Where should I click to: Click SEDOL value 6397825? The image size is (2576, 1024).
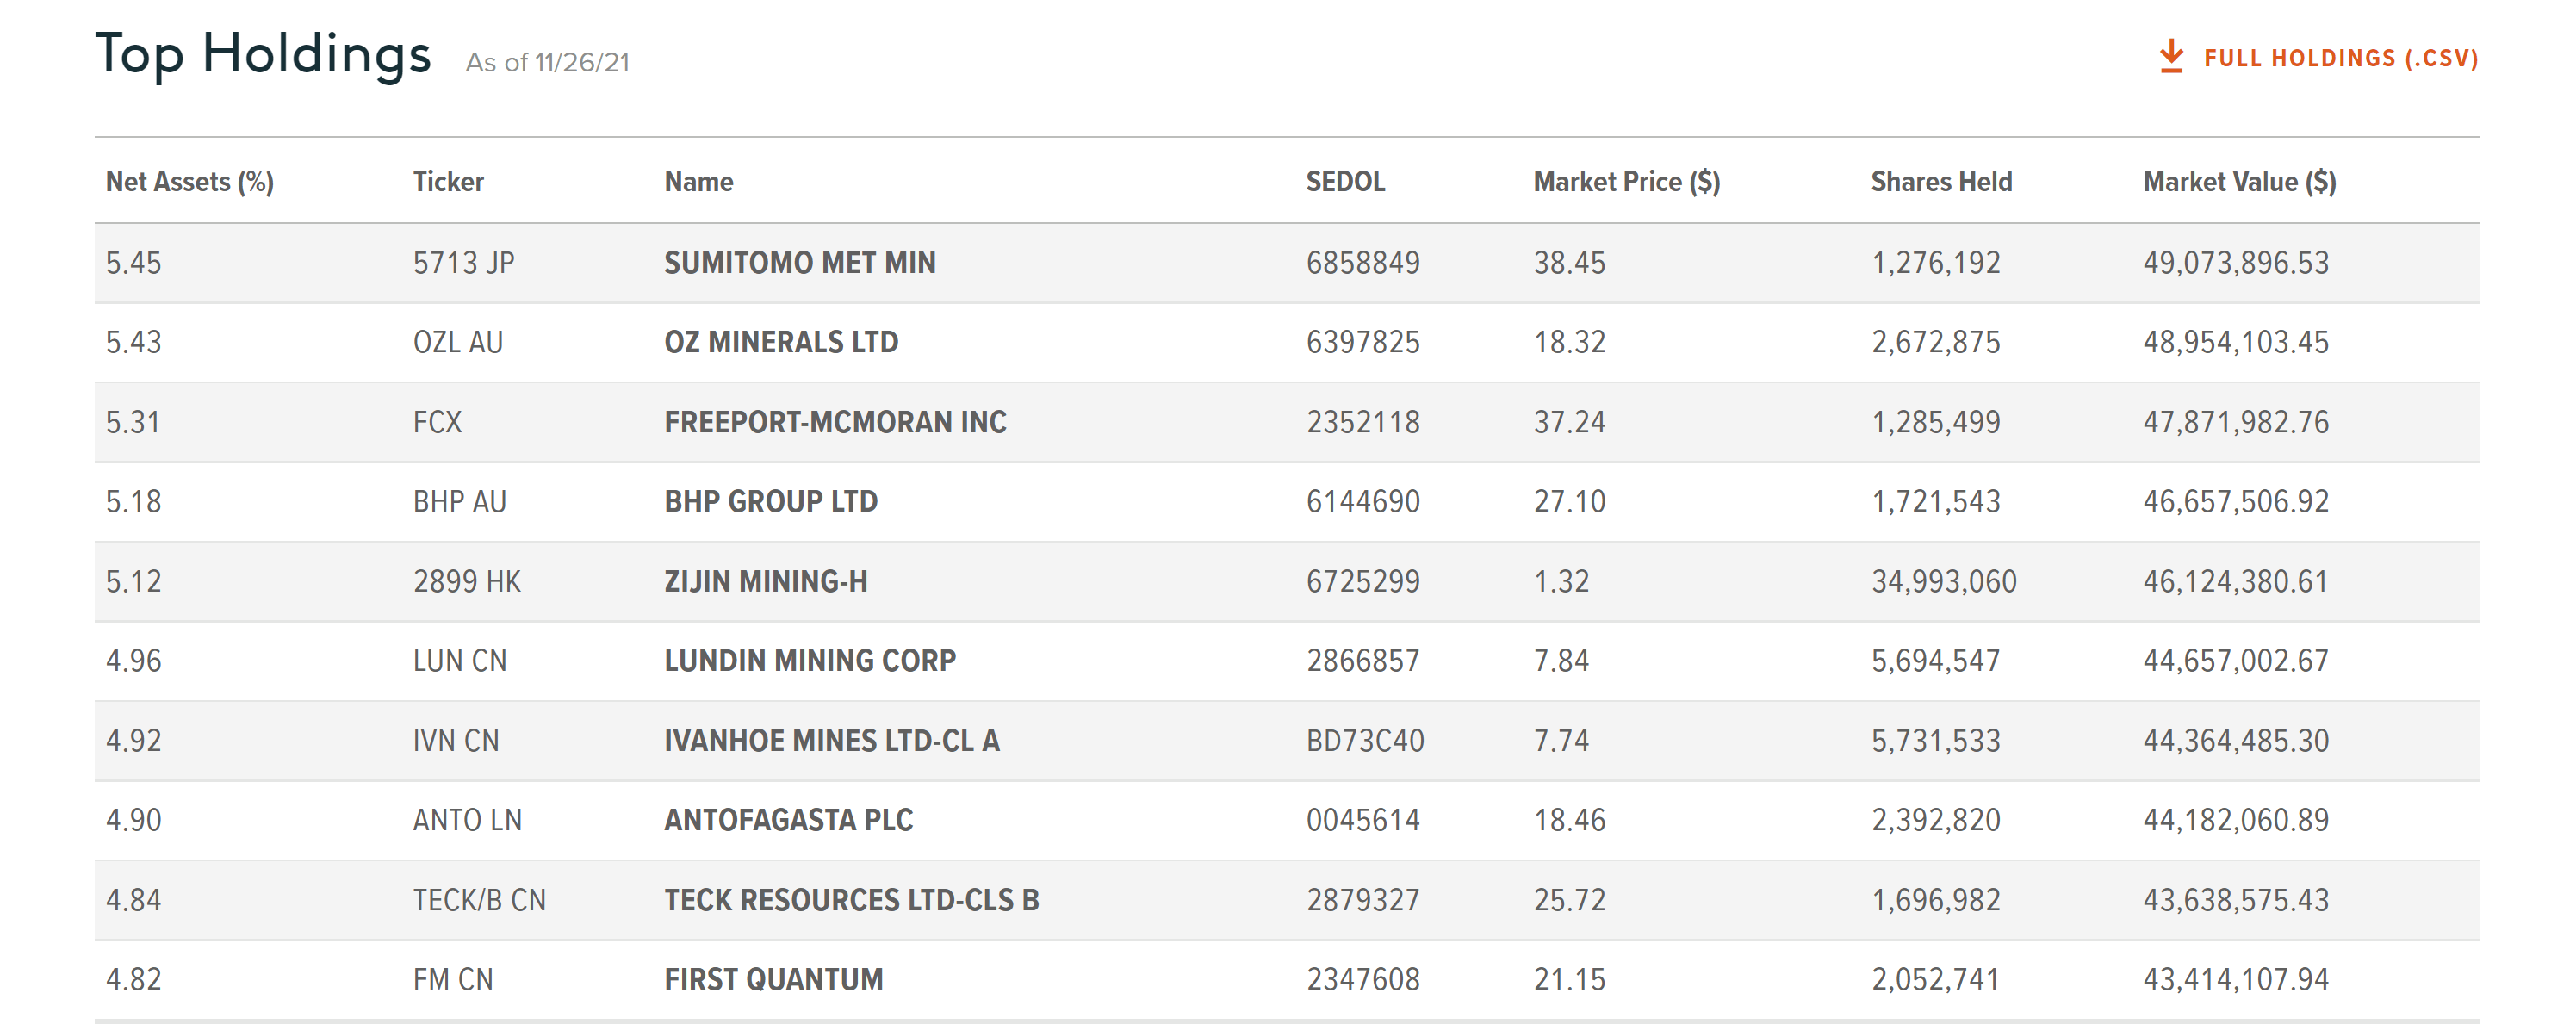point(1362,342)
